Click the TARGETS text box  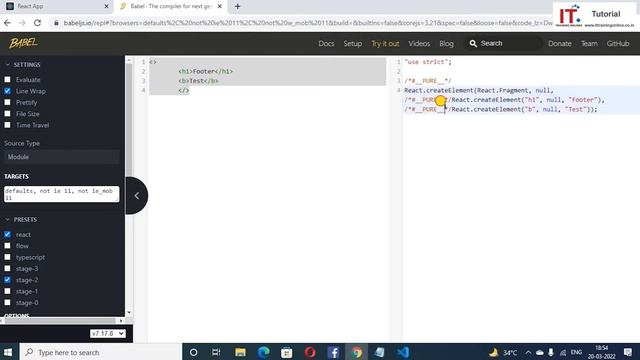coord(61,194)
